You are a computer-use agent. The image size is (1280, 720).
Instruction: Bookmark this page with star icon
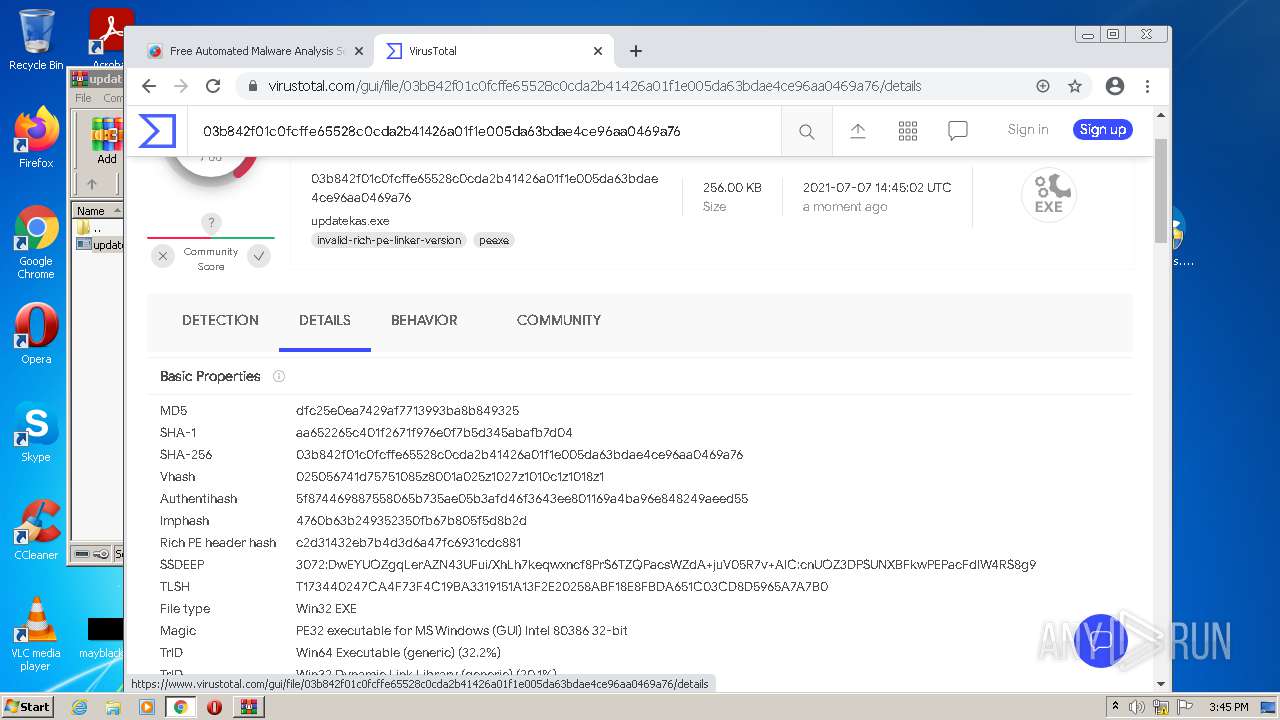(x=1075, y=86)
